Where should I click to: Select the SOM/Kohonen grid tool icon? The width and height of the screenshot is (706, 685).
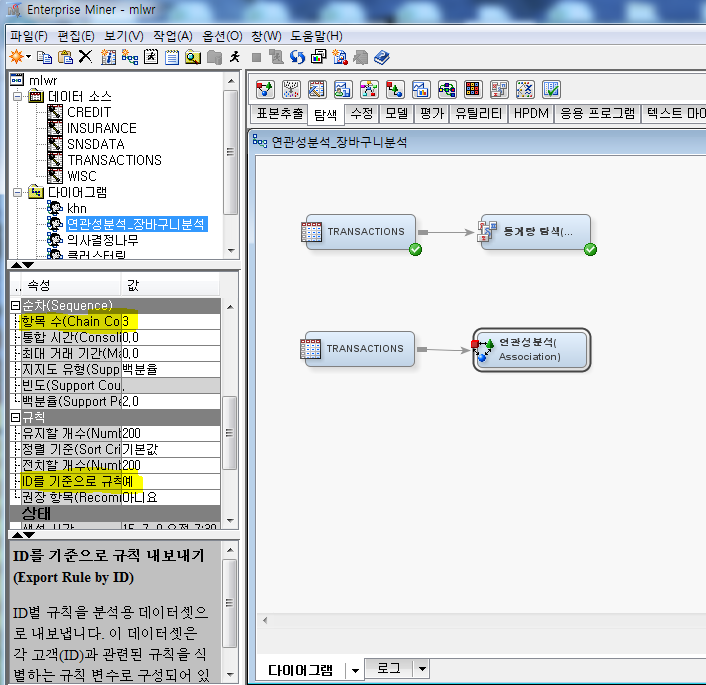473,89
